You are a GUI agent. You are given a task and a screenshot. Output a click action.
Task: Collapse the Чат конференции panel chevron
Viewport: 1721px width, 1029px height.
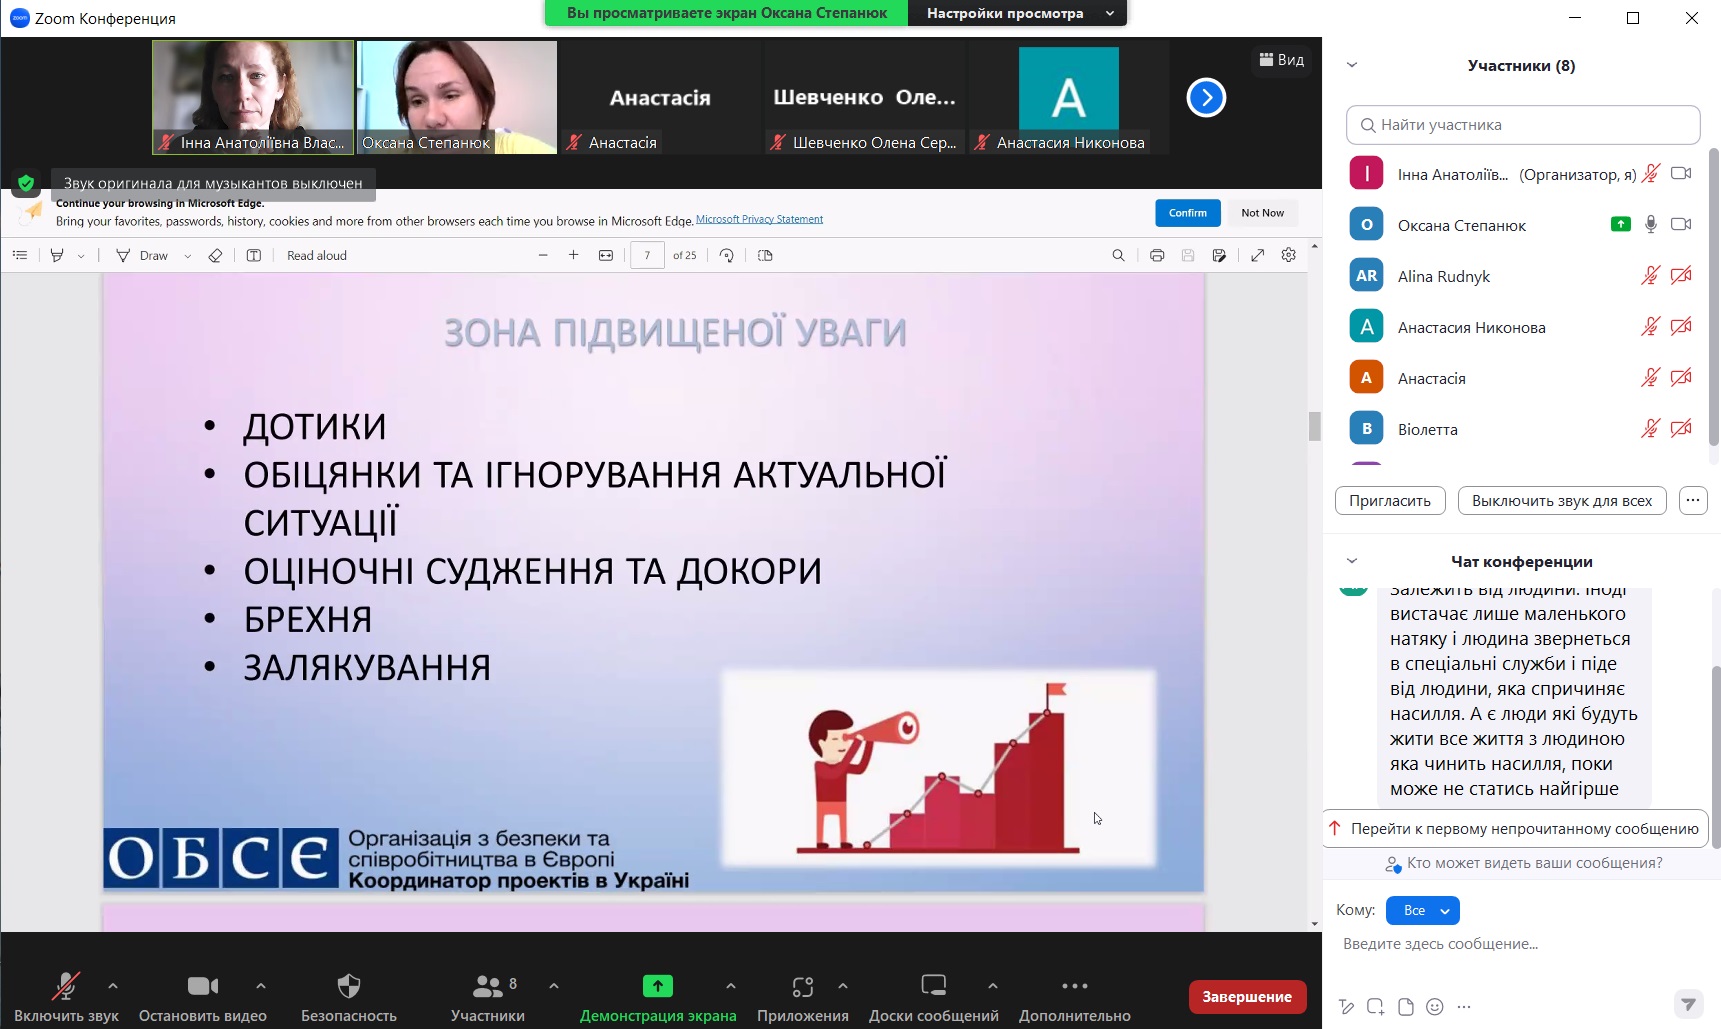point(1352,561)
